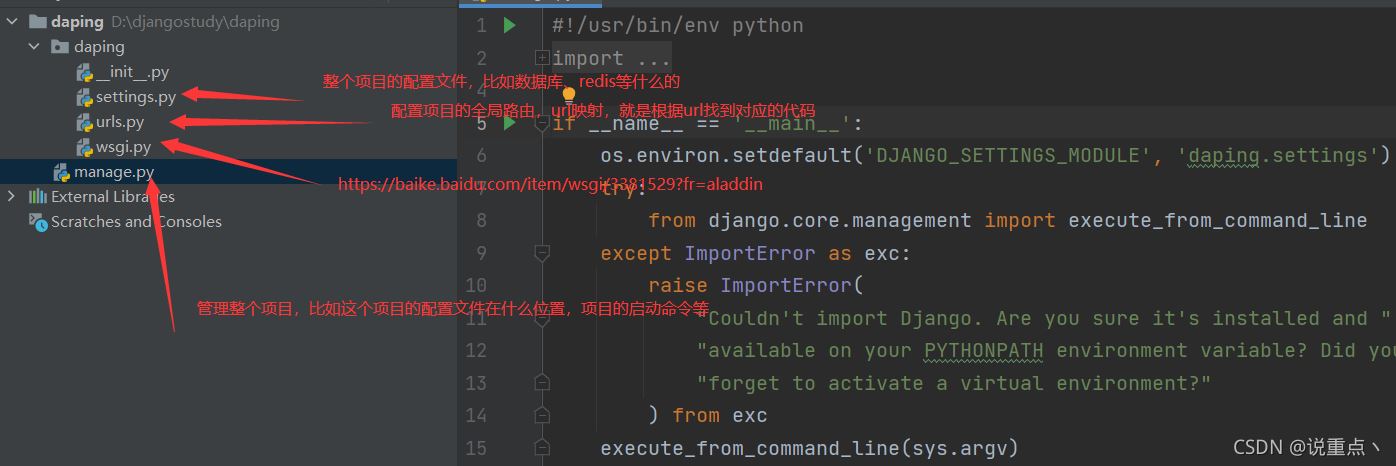Click the run arrow beside line 5
Viewport: 1396px width, 466px height.
509,123
